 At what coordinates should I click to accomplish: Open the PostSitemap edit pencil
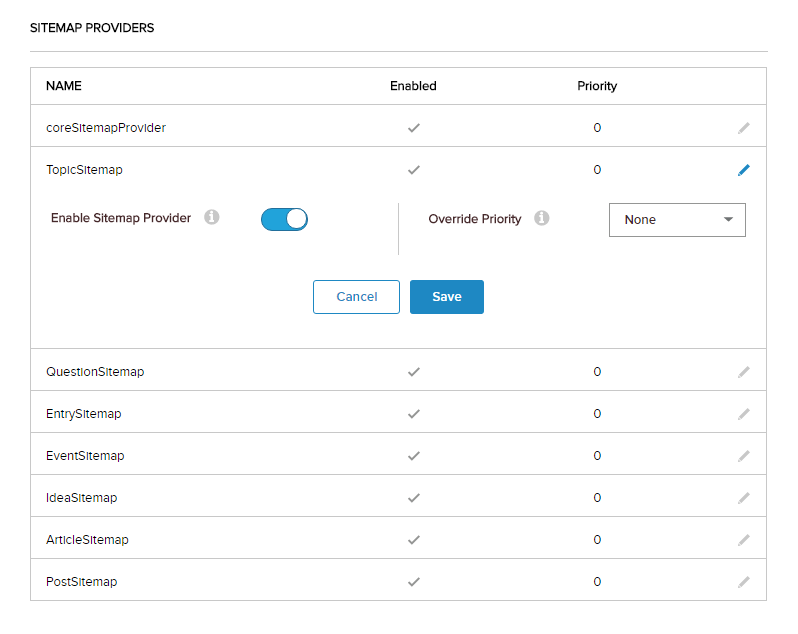743,582
